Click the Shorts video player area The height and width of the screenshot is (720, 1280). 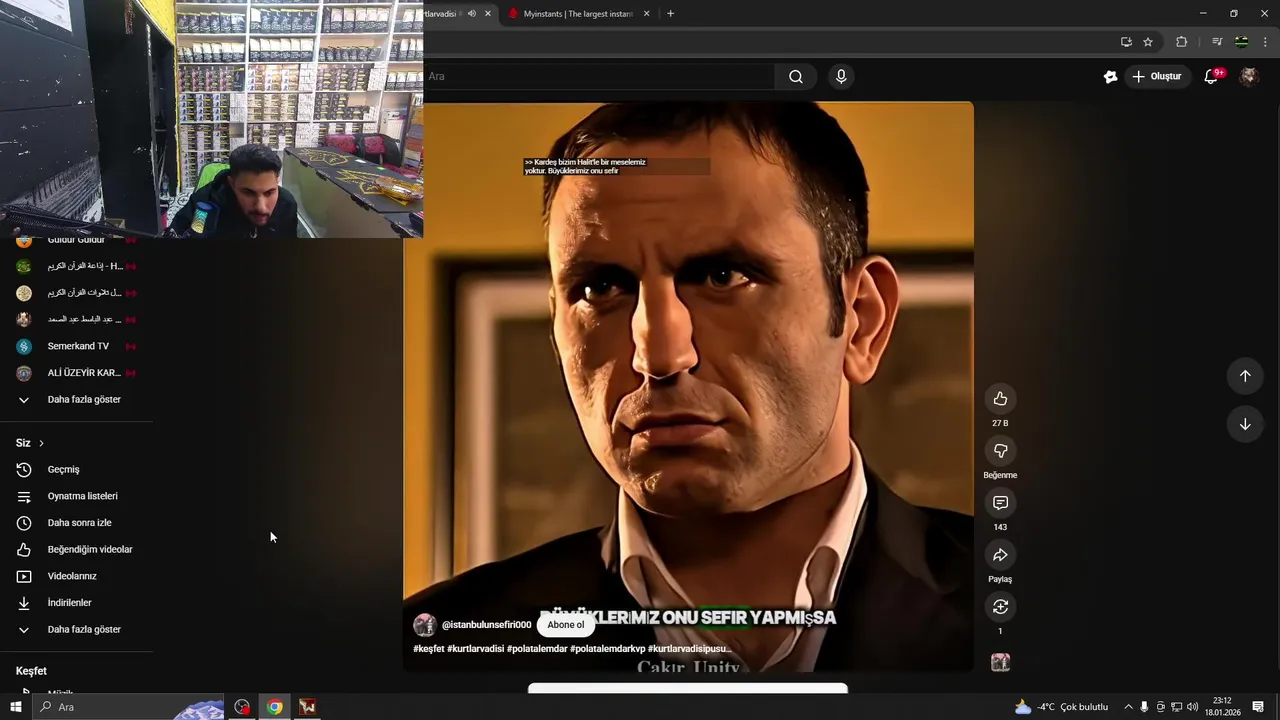click(688, 386)
